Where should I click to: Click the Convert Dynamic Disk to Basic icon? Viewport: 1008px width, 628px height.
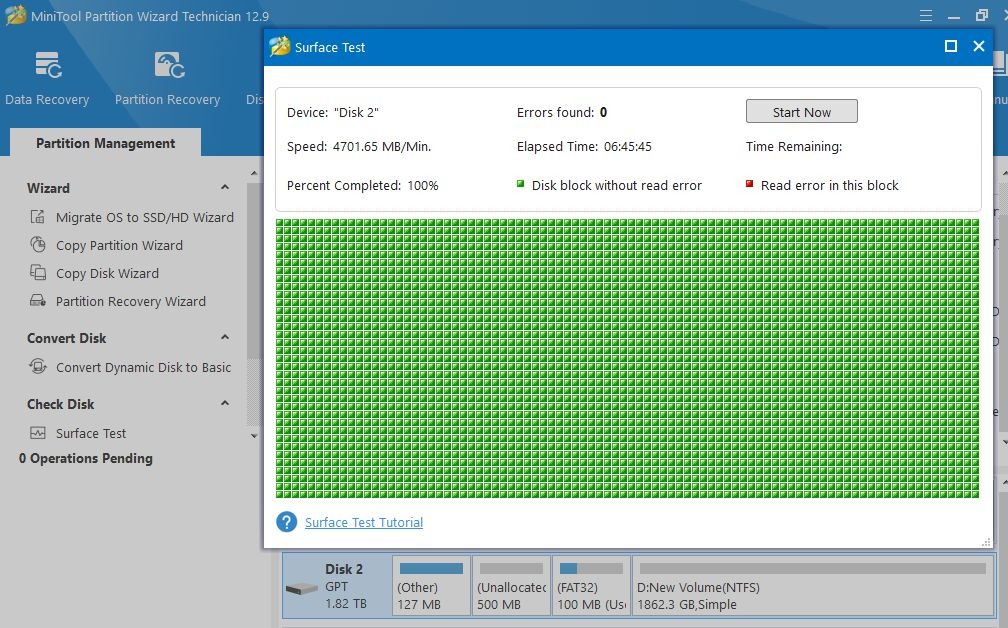(38, 367)
